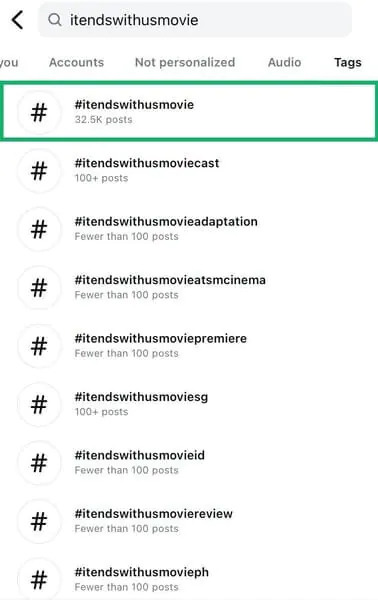Open the #itendswithusmovieph hashtag

click(x=189, y=579)
